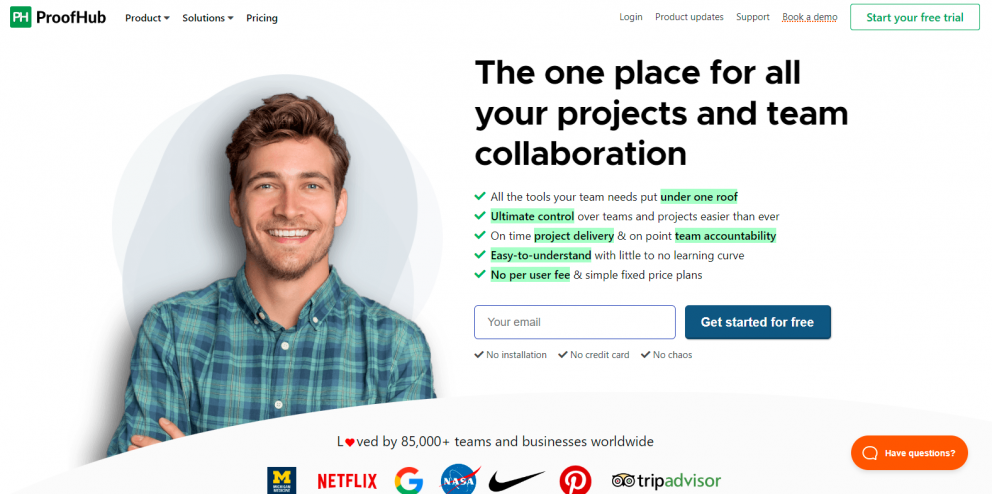This screenshot has width=992, height=494.
Task: Open the Product updates page
Action: tap(689, 17)
